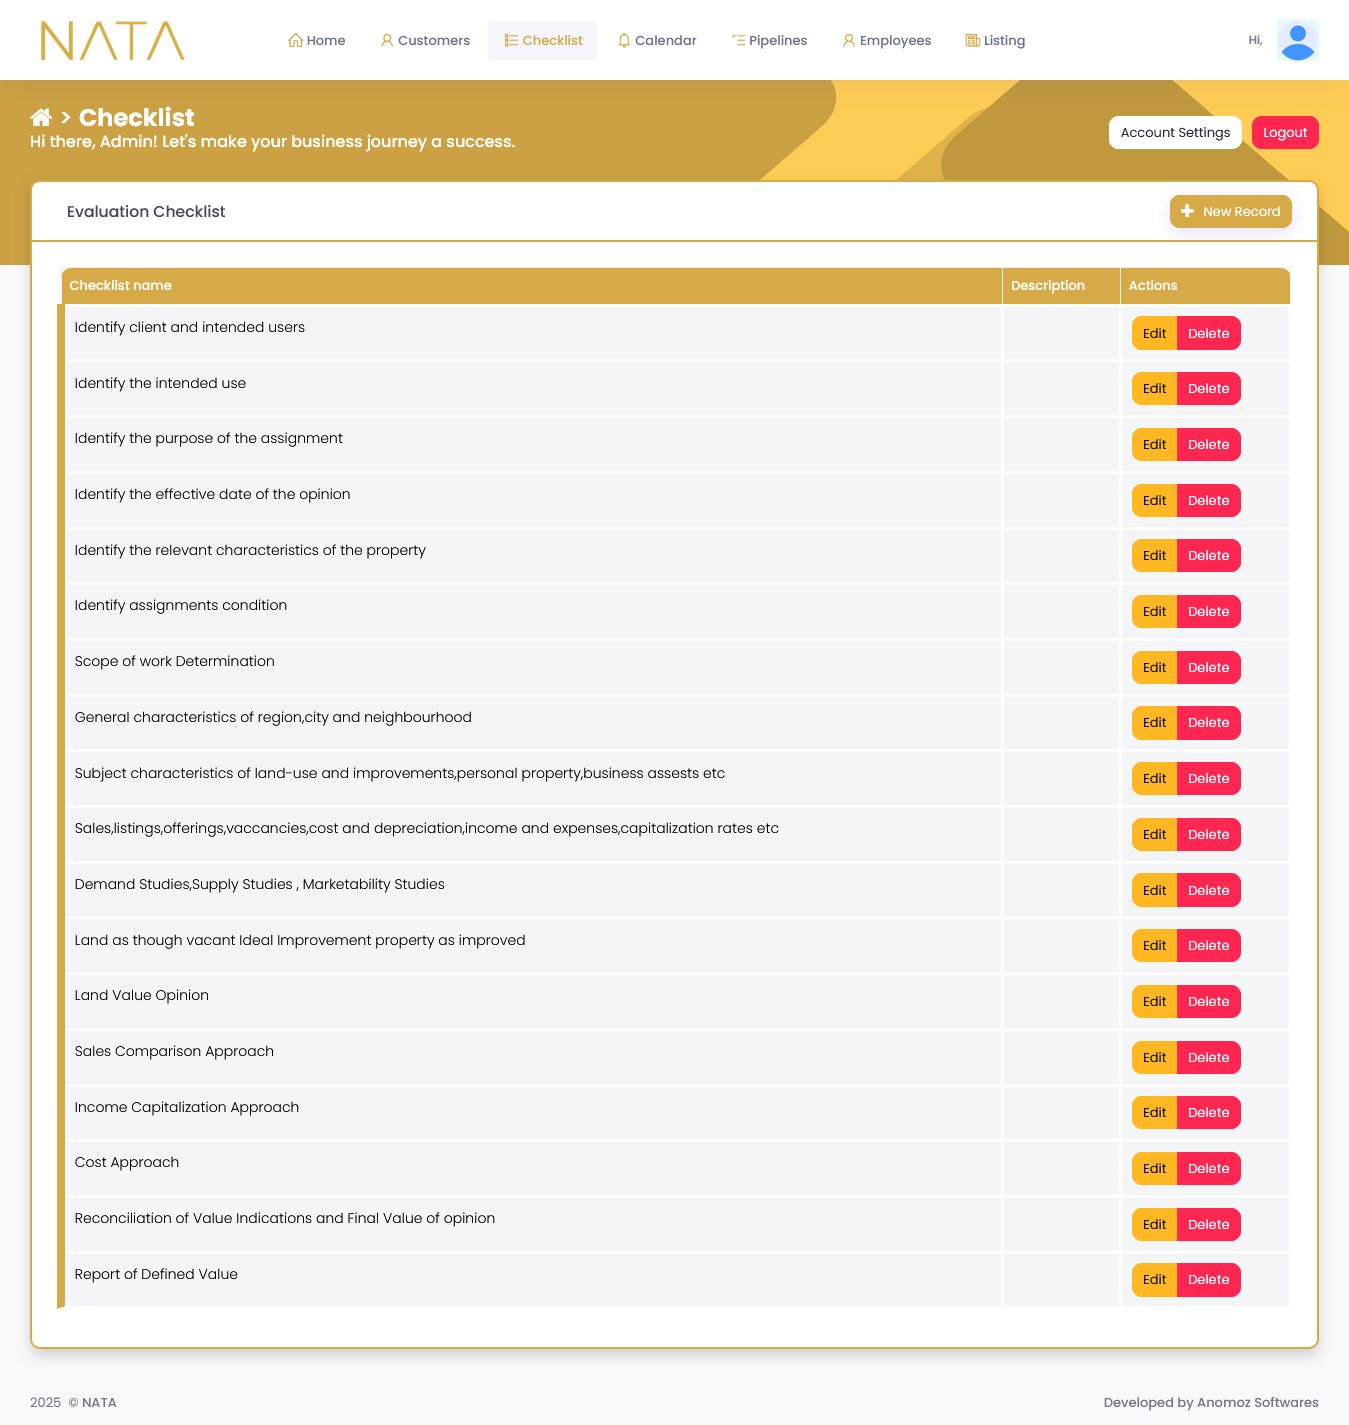Open the Calendar page

(657, 41)
